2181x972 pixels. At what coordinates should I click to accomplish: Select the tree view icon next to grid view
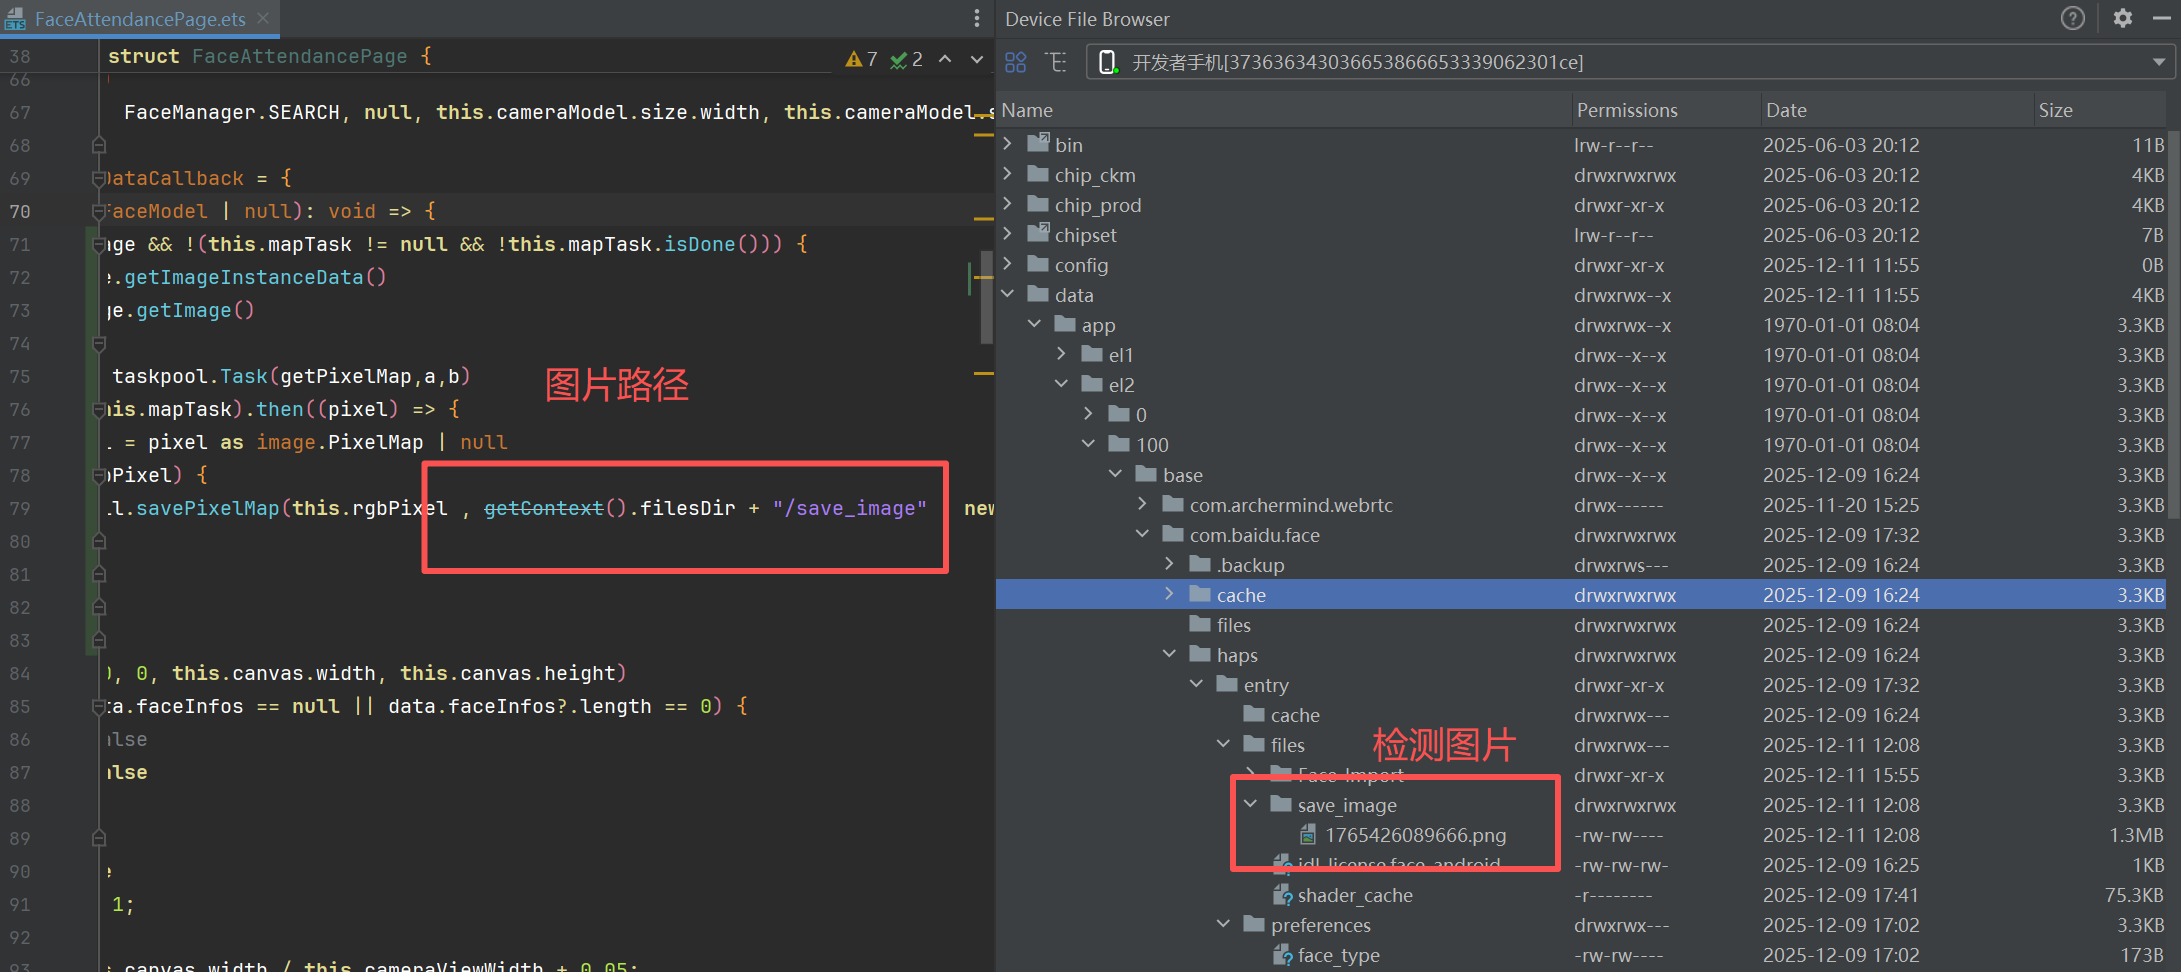[x=1056, y=61]
